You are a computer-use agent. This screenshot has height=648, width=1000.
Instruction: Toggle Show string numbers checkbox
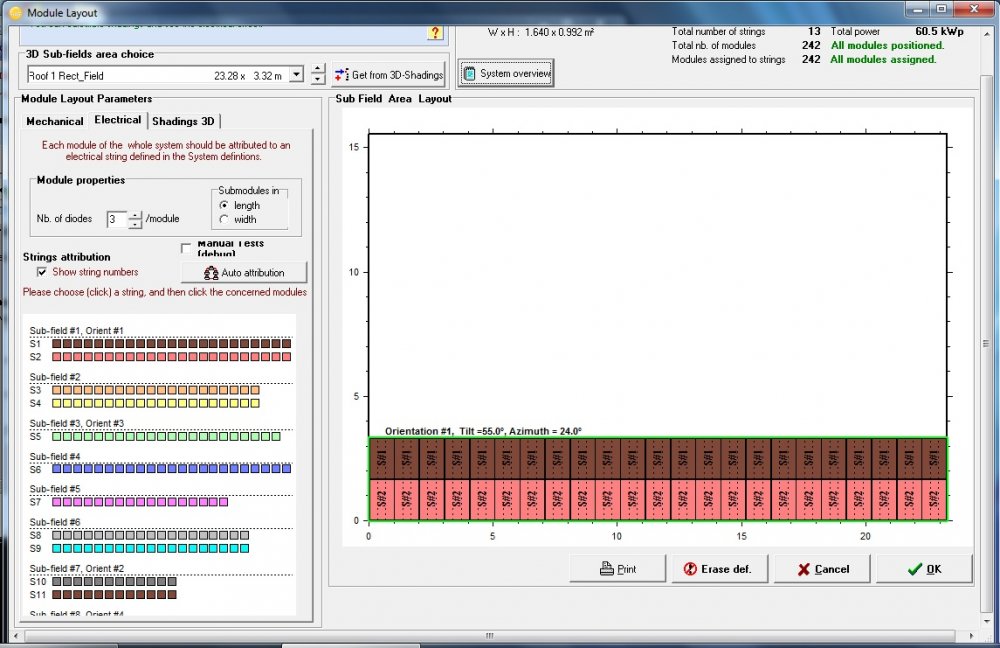(x=42, y=272)
